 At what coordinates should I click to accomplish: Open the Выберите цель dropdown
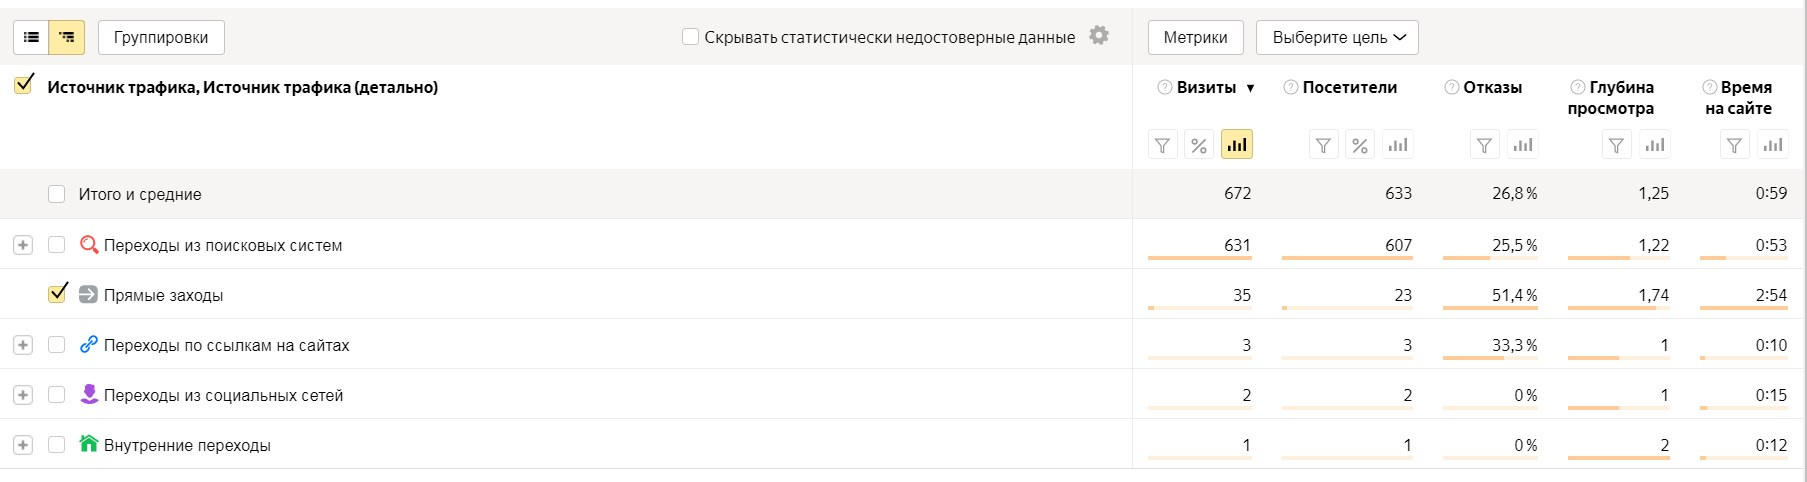point(1337,38)
